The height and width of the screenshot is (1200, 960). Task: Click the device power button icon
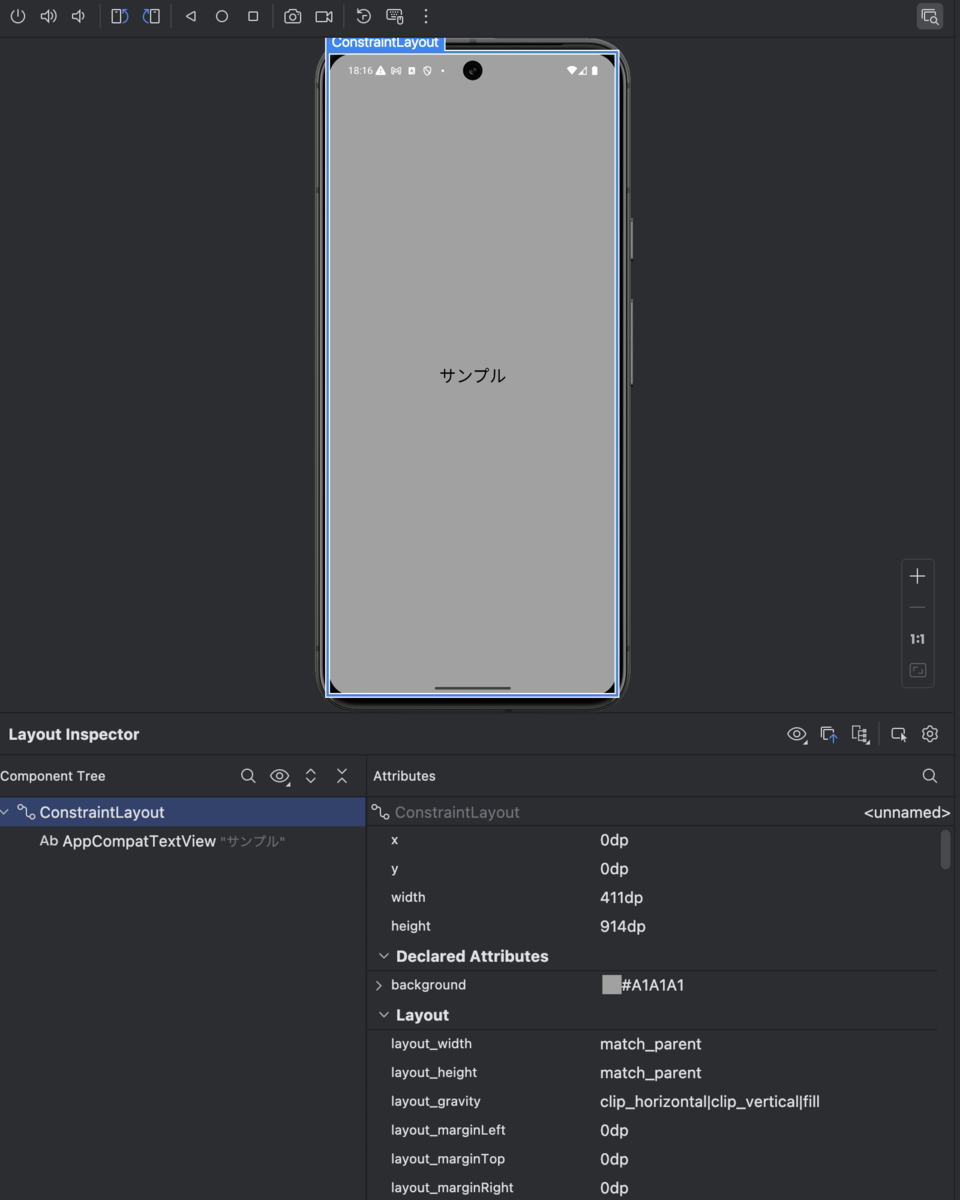(x=18, y=16)
